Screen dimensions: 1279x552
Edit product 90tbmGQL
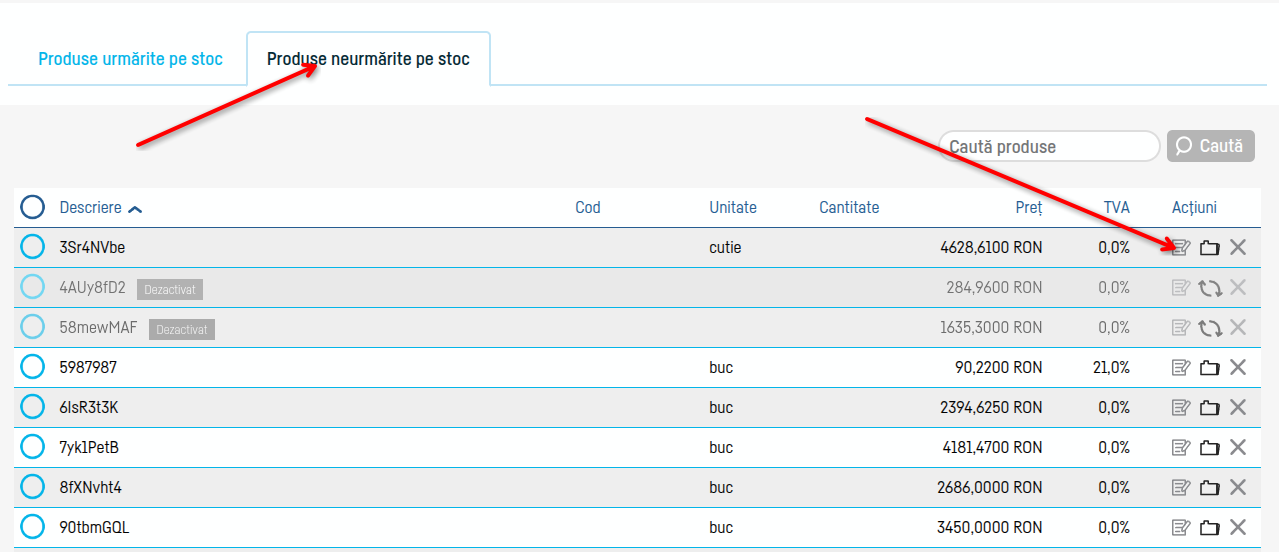point(1181,528)
